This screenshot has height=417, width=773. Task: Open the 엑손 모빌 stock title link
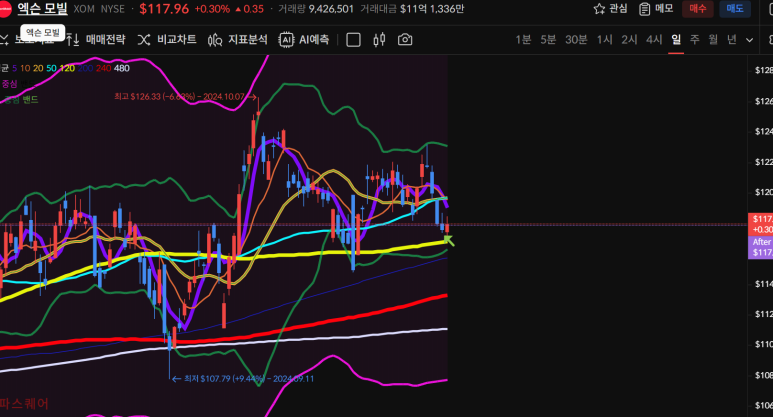tap(42, 8)
